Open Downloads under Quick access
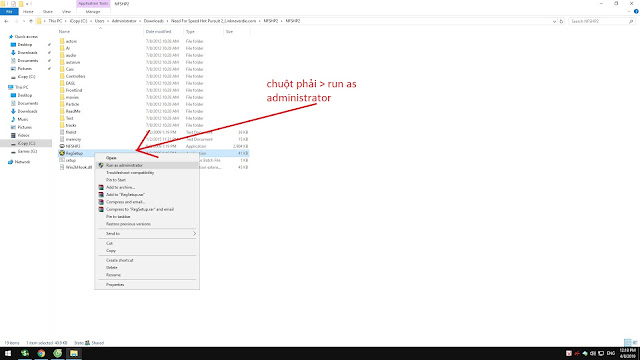 click(x=27, y=53)
